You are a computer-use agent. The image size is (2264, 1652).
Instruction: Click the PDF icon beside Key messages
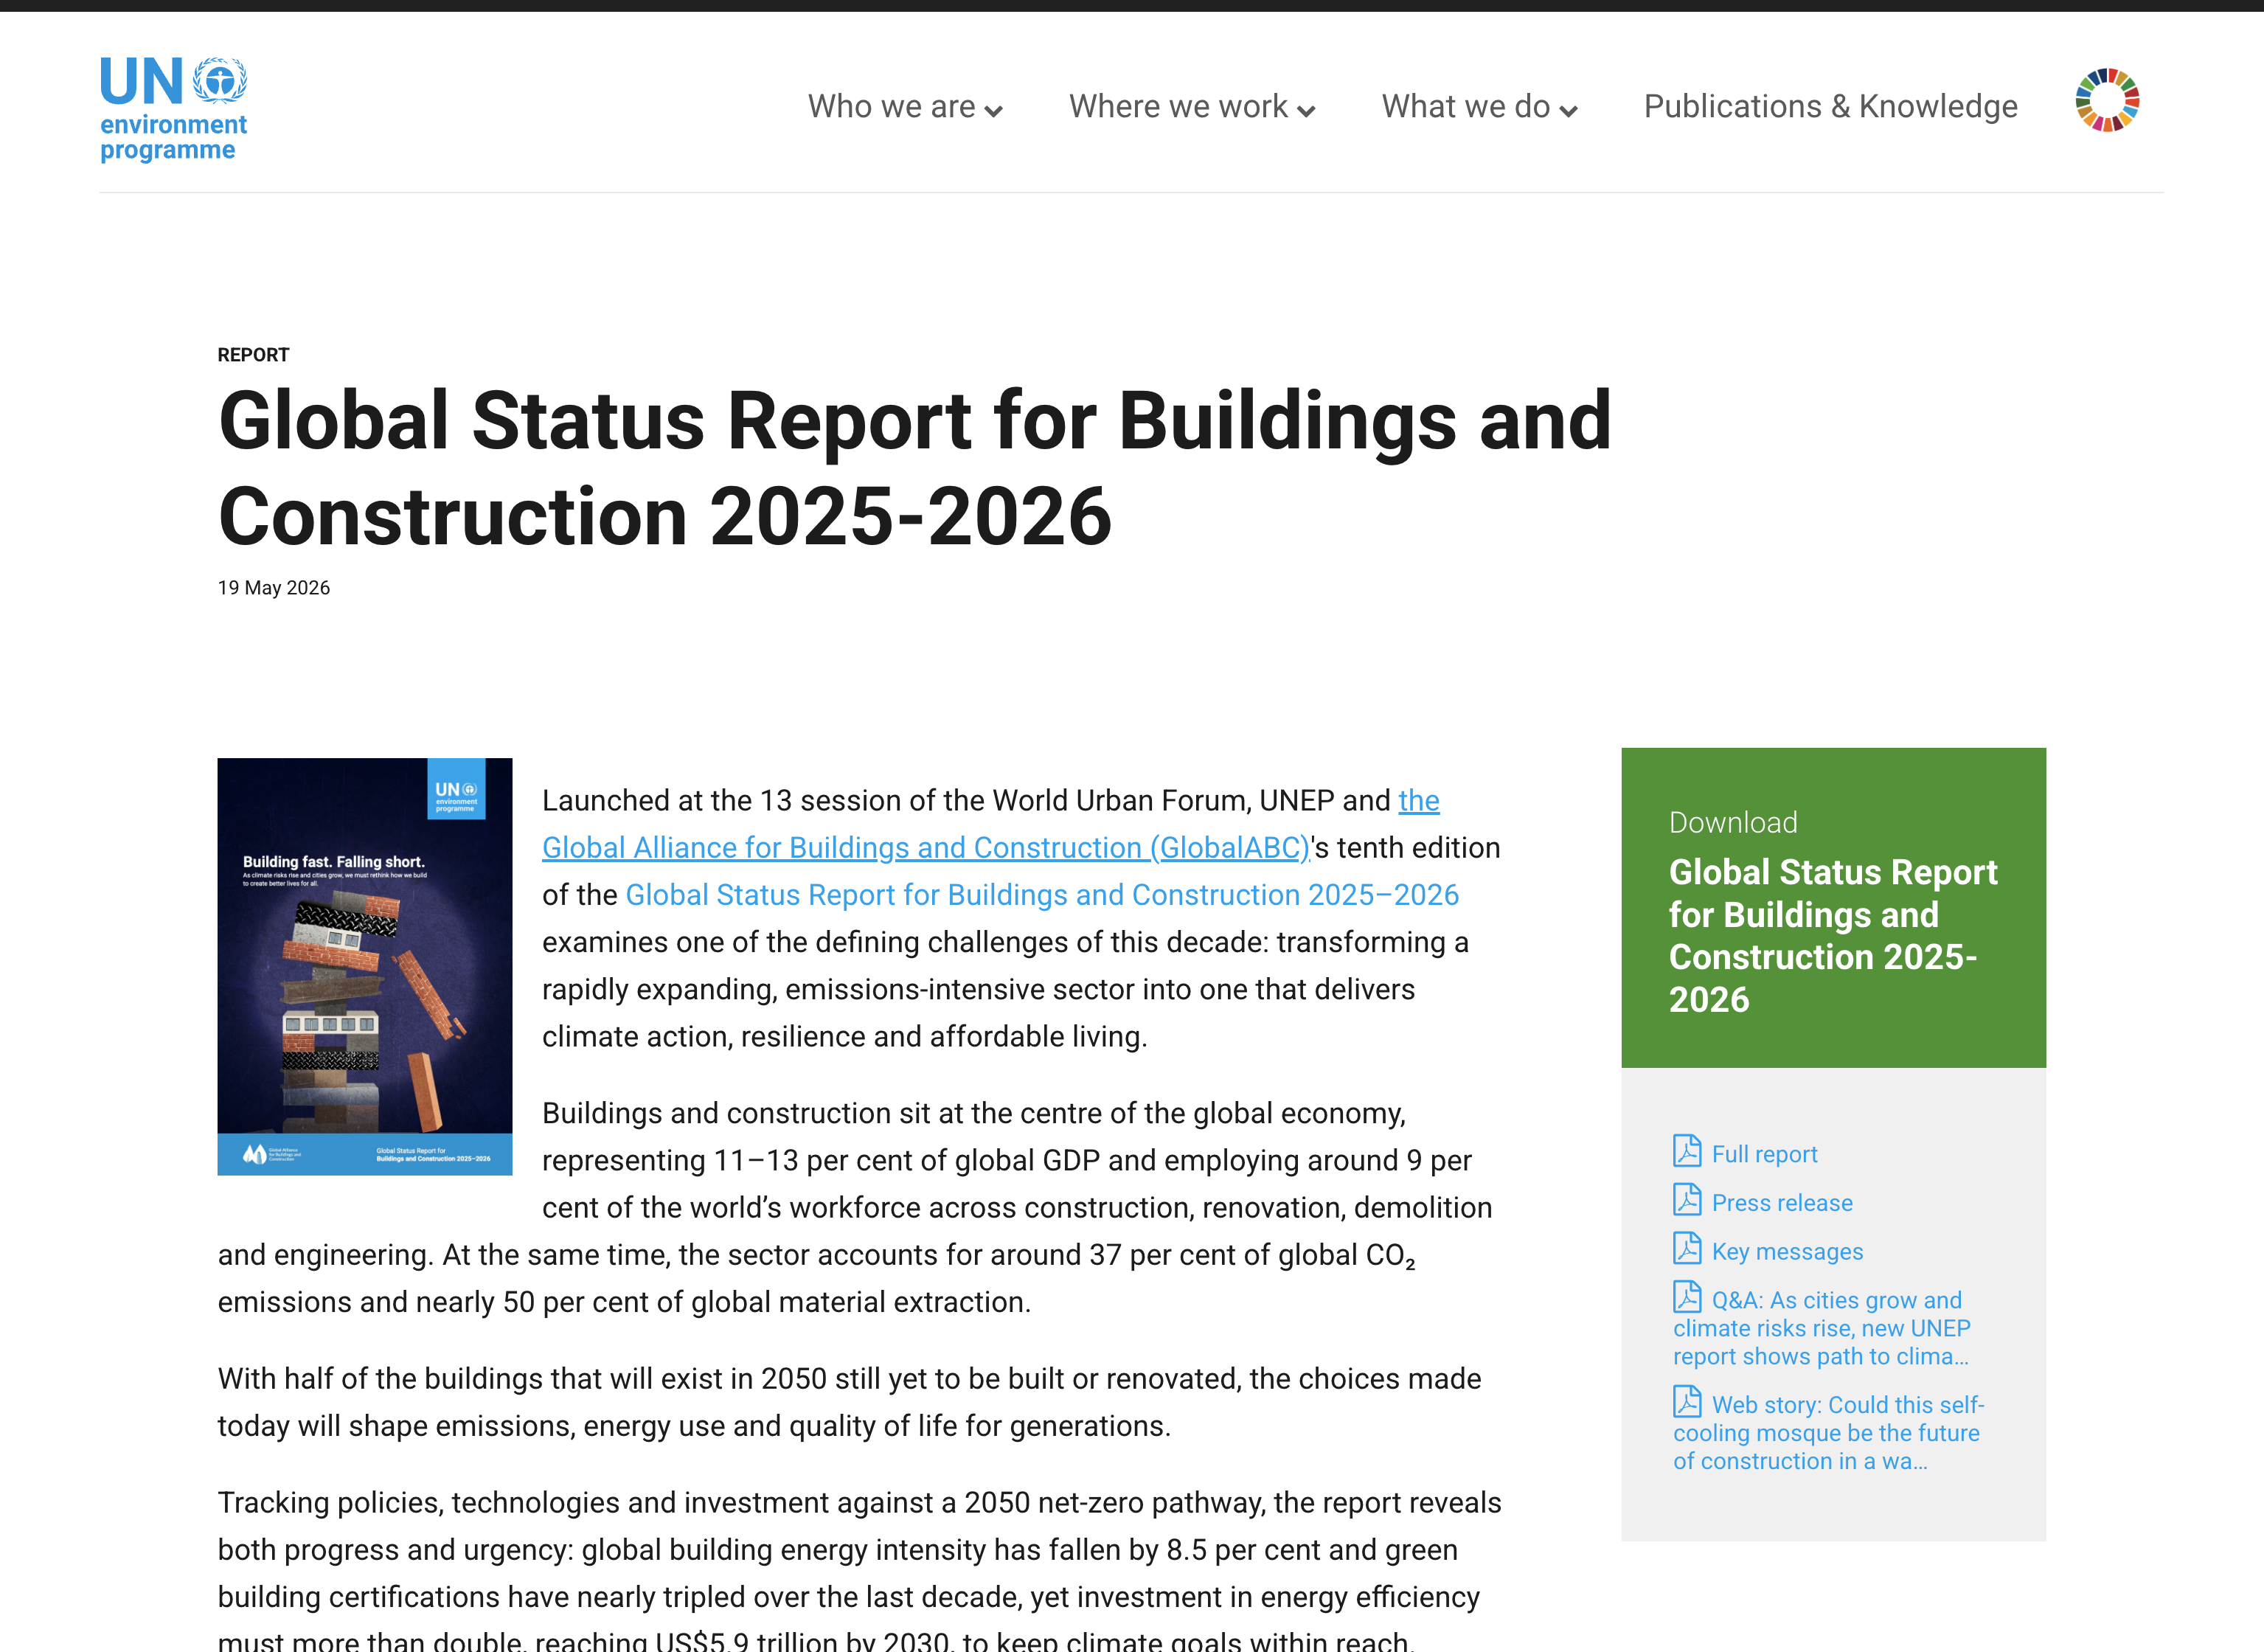pyautogui.click(x=1687, y=1249)
